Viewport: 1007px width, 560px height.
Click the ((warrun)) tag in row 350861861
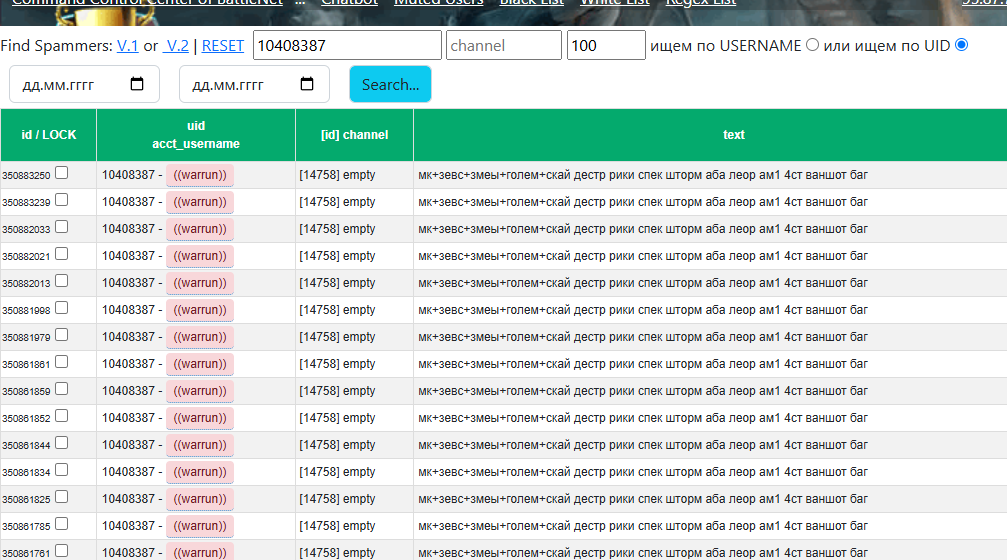pos(200,364)
